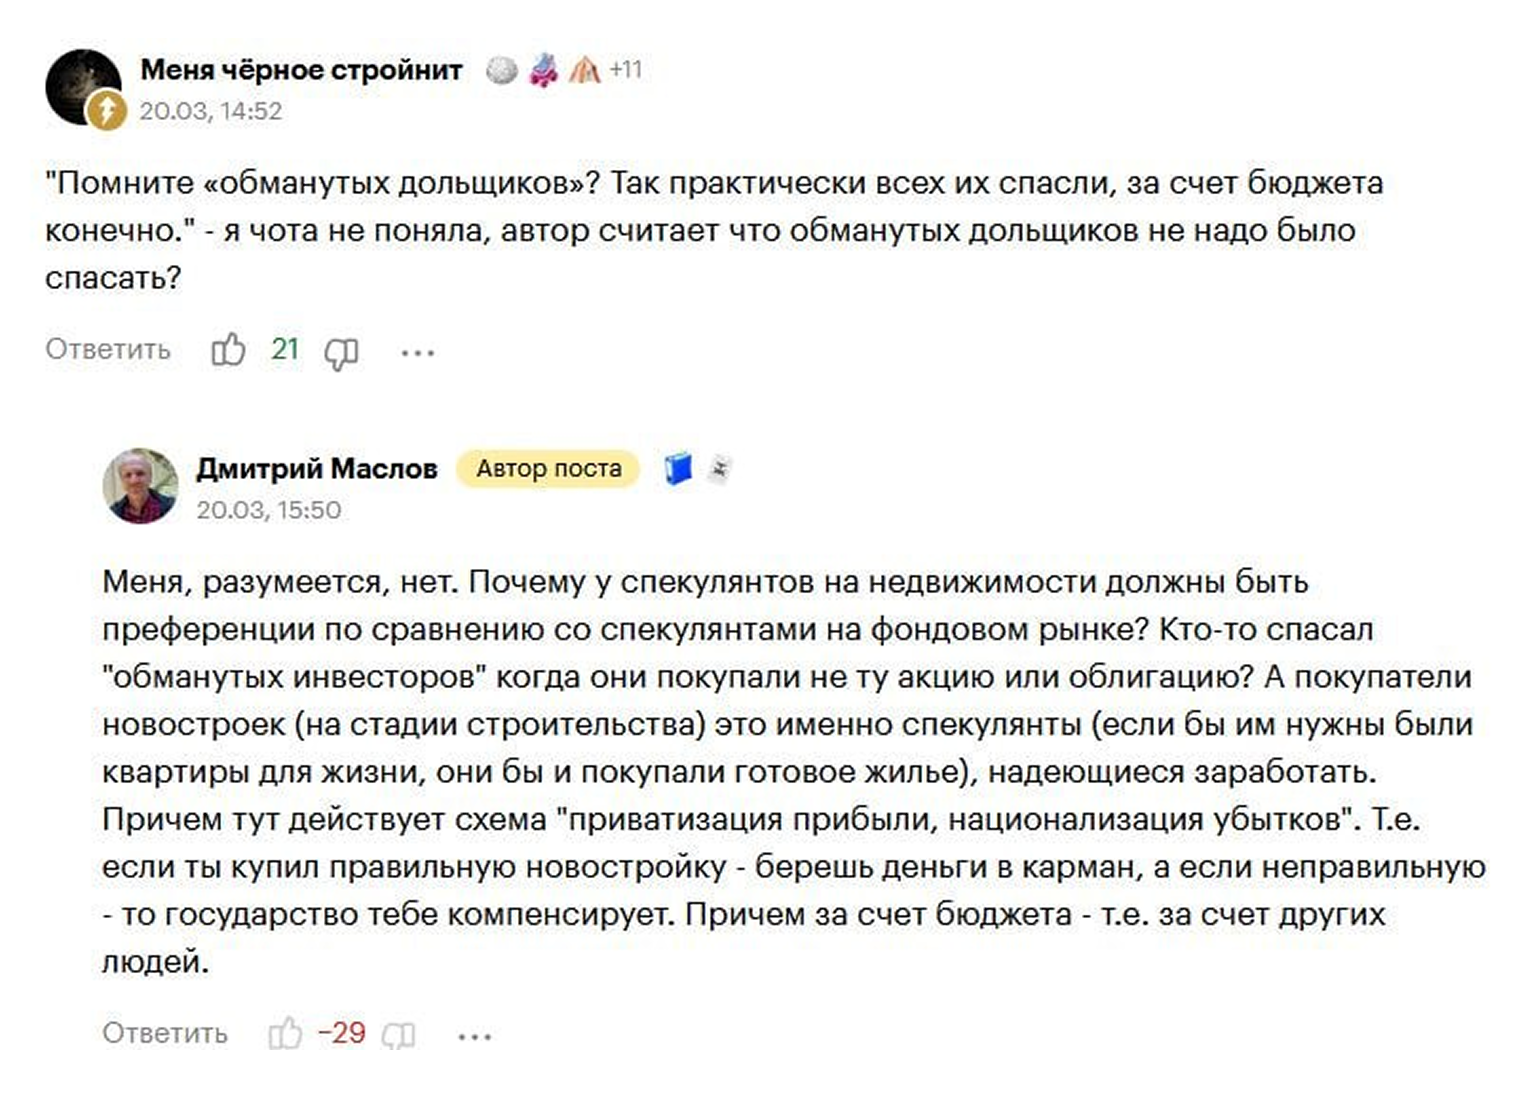Click the roller skate badge icon
The height and width of the screenshot is (1108, 1520).
pyautogui.click(x=543, y=70)
